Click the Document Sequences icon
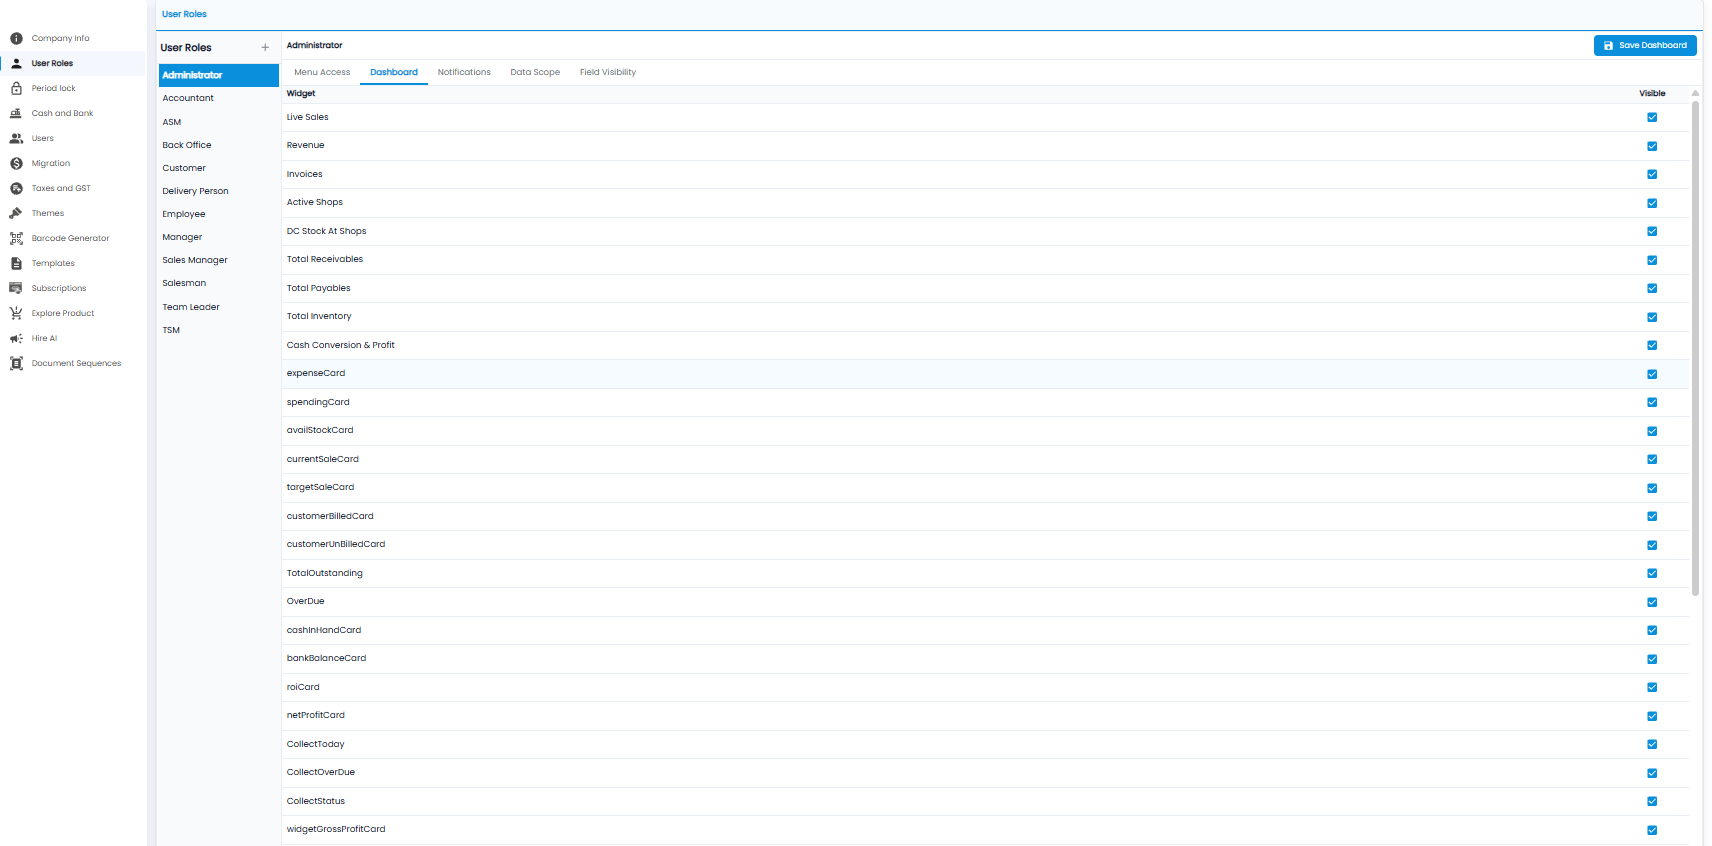The height and width of the screenshot is (846, 1712). coord(16,363)
